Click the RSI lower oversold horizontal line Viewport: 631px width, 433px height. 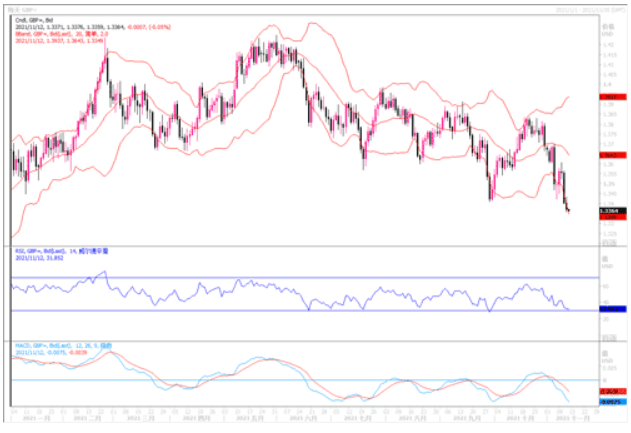300,310
